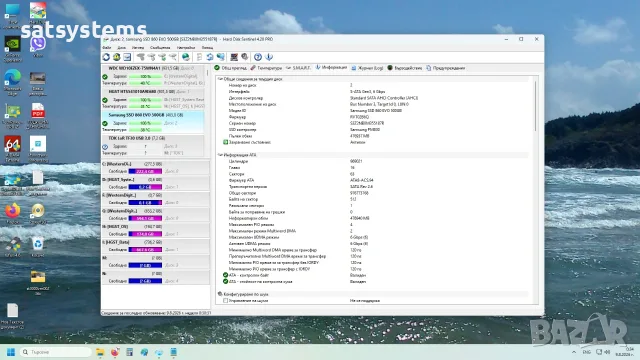640x360 pixels.
Task: Collapse the Общи сведения за текущия диск section
Action: click(x=220, y=79)
